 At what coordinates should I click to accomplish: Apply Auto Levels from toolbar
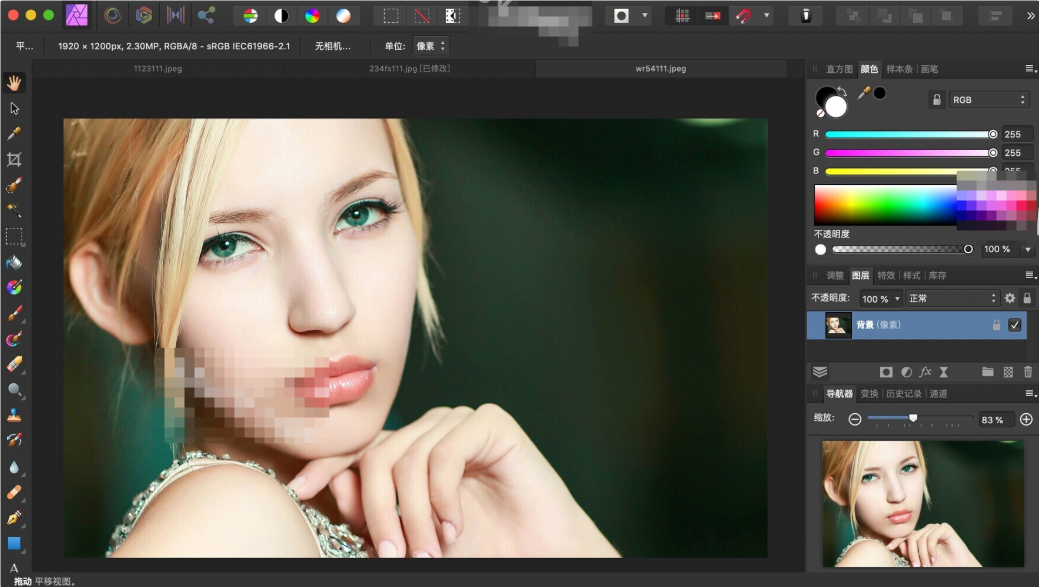point(250,16)
